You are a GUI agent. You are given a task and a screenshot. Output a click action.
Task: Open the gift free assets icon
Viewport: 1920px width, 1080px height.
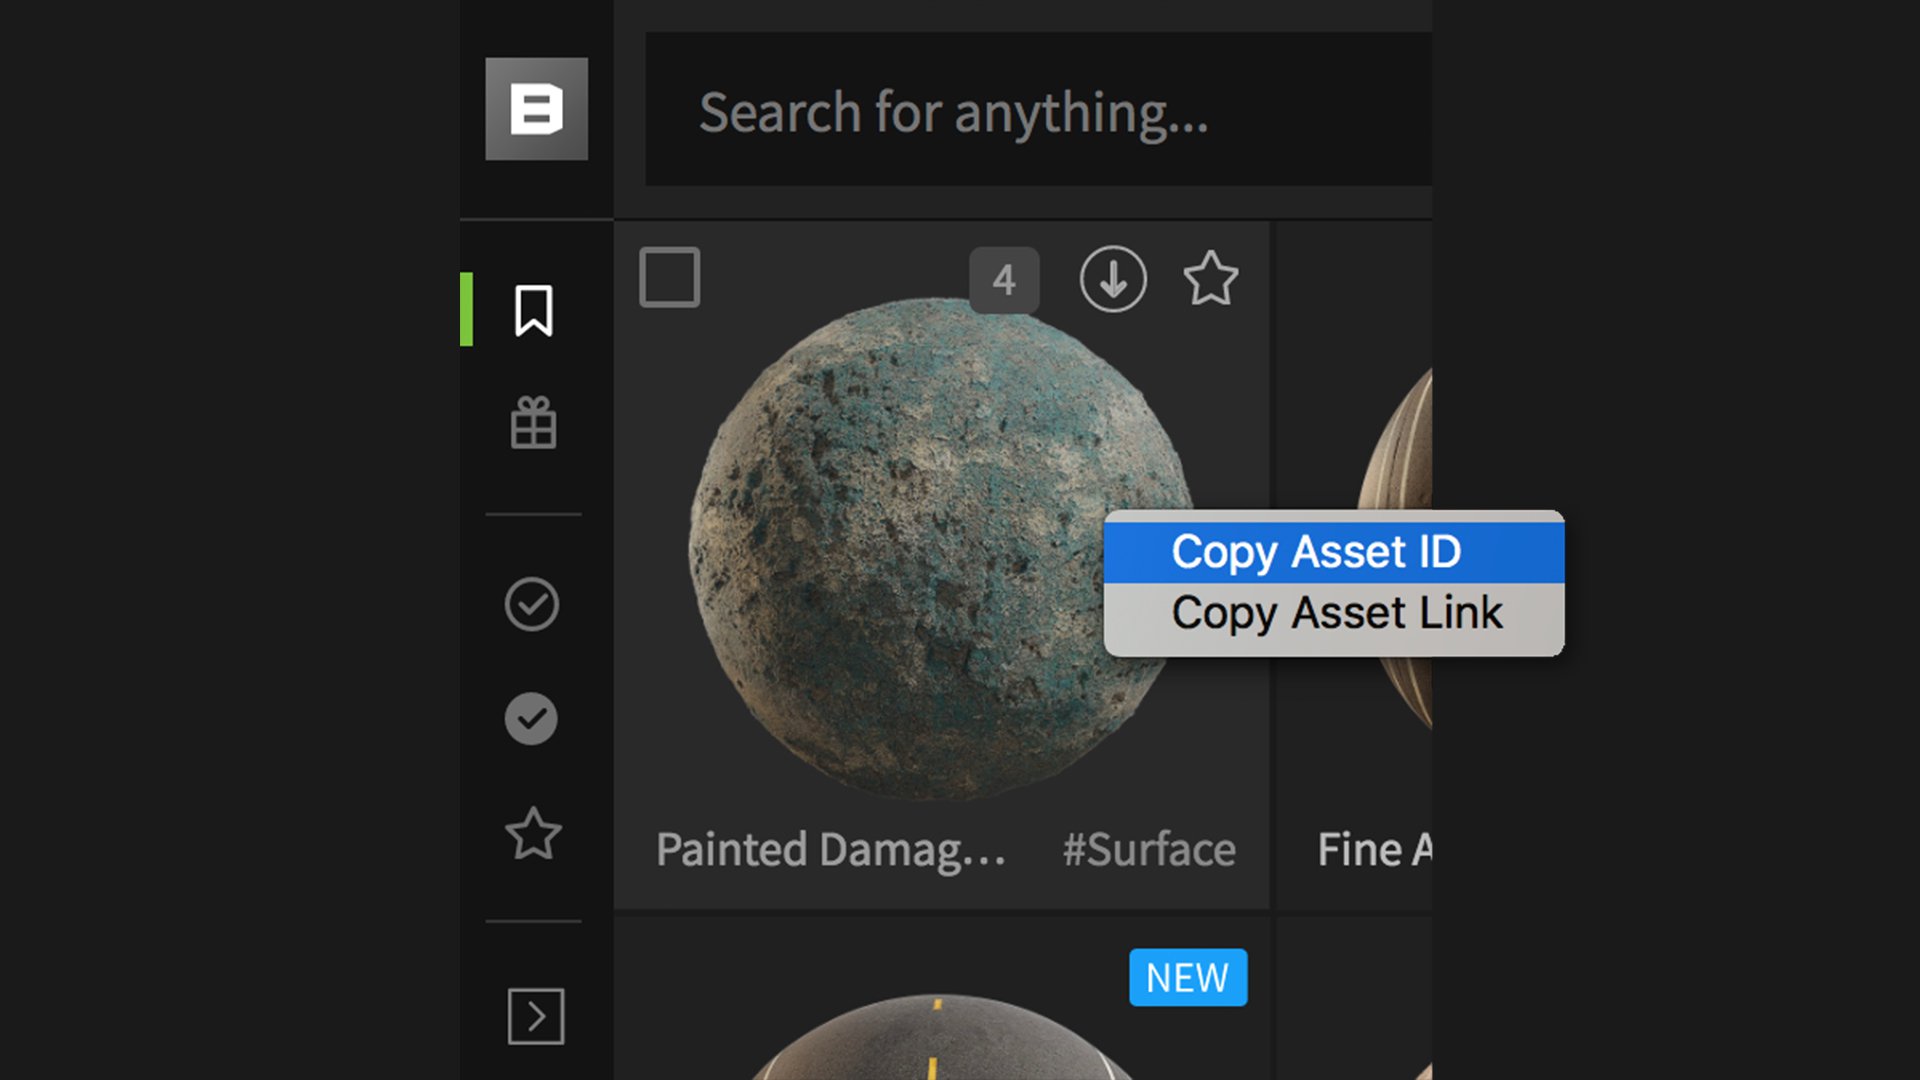click(533, 423)
